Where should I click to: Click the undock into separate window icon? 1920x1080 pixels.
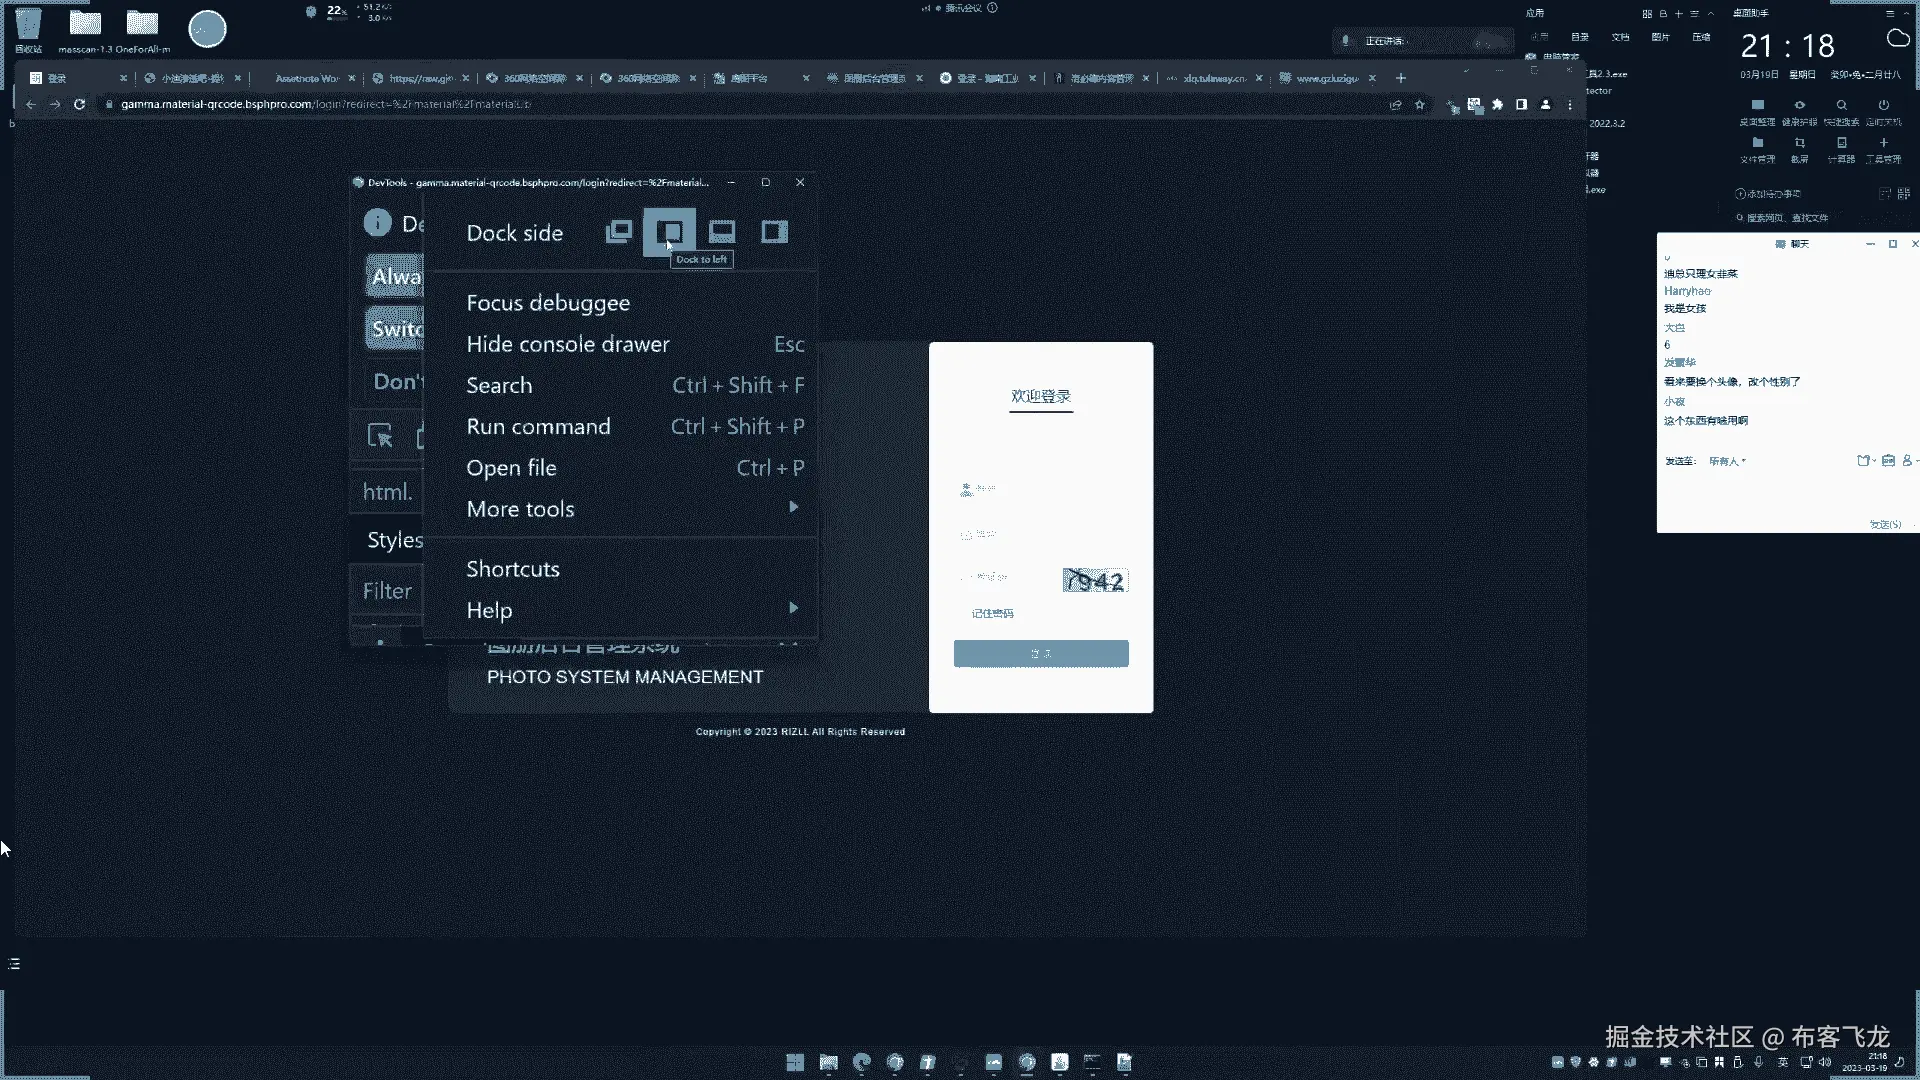pos(619,232)
